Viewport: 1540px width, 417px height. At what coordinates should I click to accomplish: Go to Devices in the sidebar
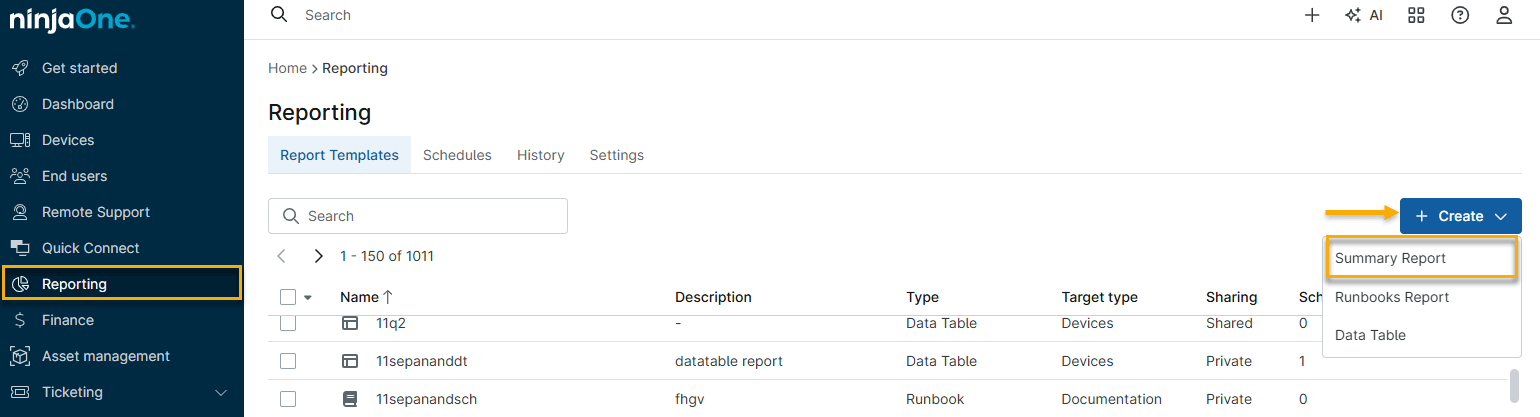coord(67,140)
